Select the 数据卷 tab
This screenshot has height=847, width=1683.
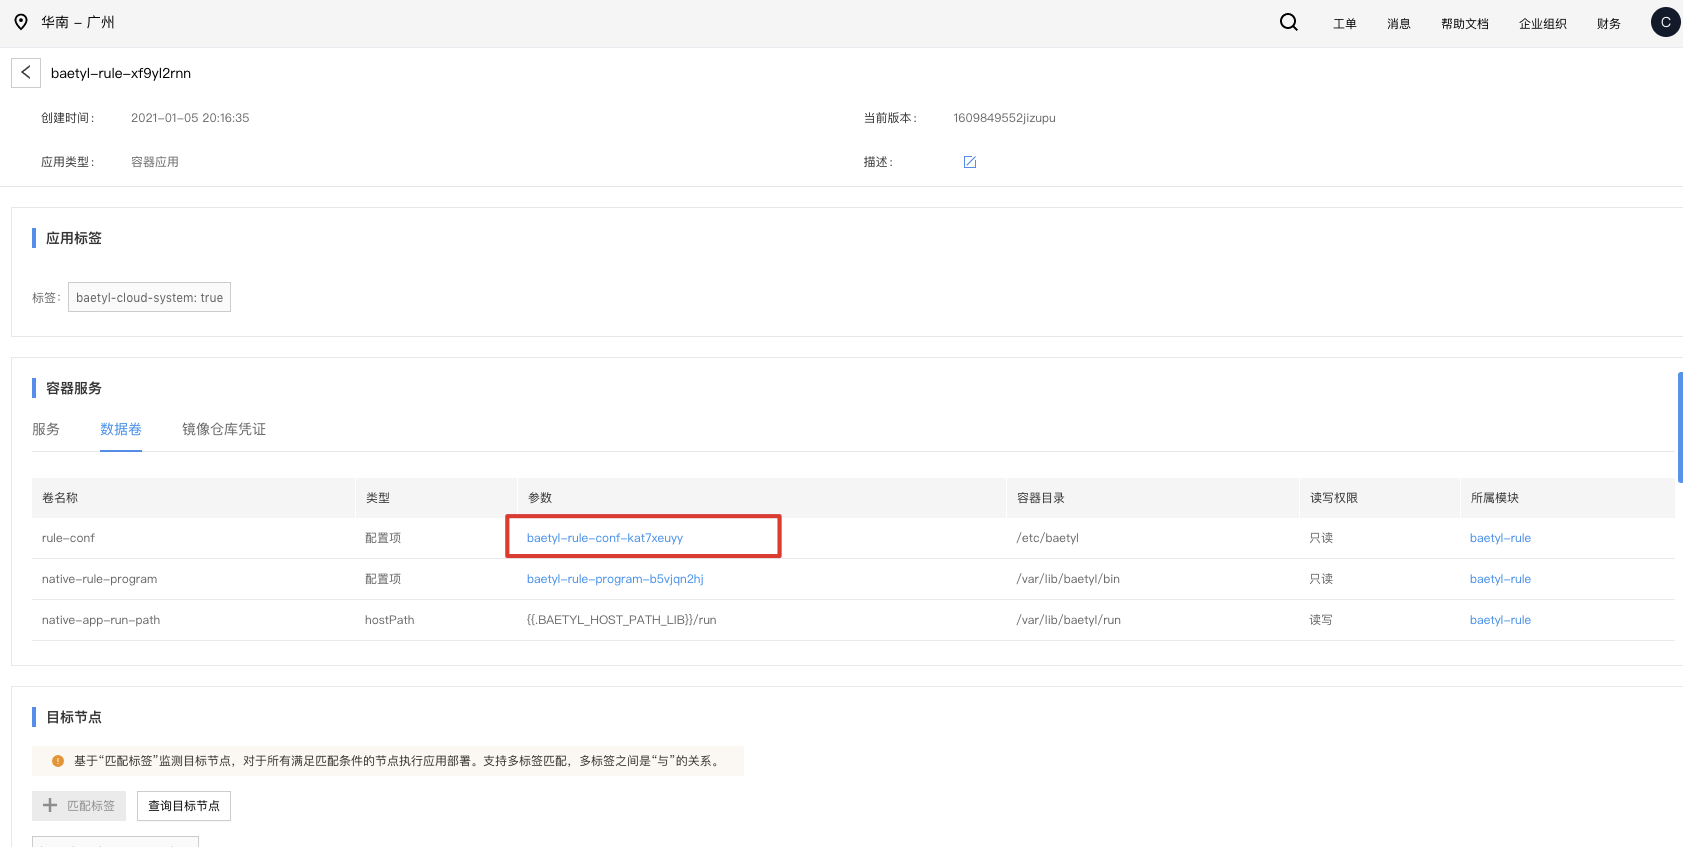[x=121, y=429]
